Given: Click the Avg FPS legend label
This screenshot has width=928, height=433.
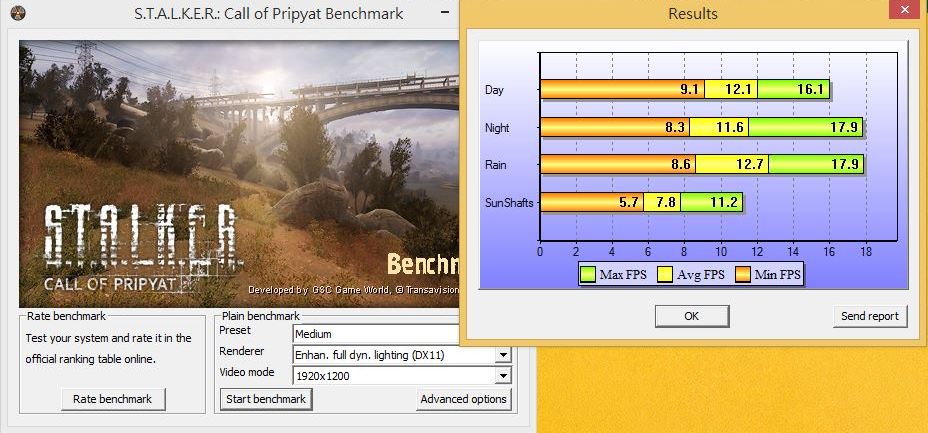Looking at the screenshot, I should coord(700,274).
